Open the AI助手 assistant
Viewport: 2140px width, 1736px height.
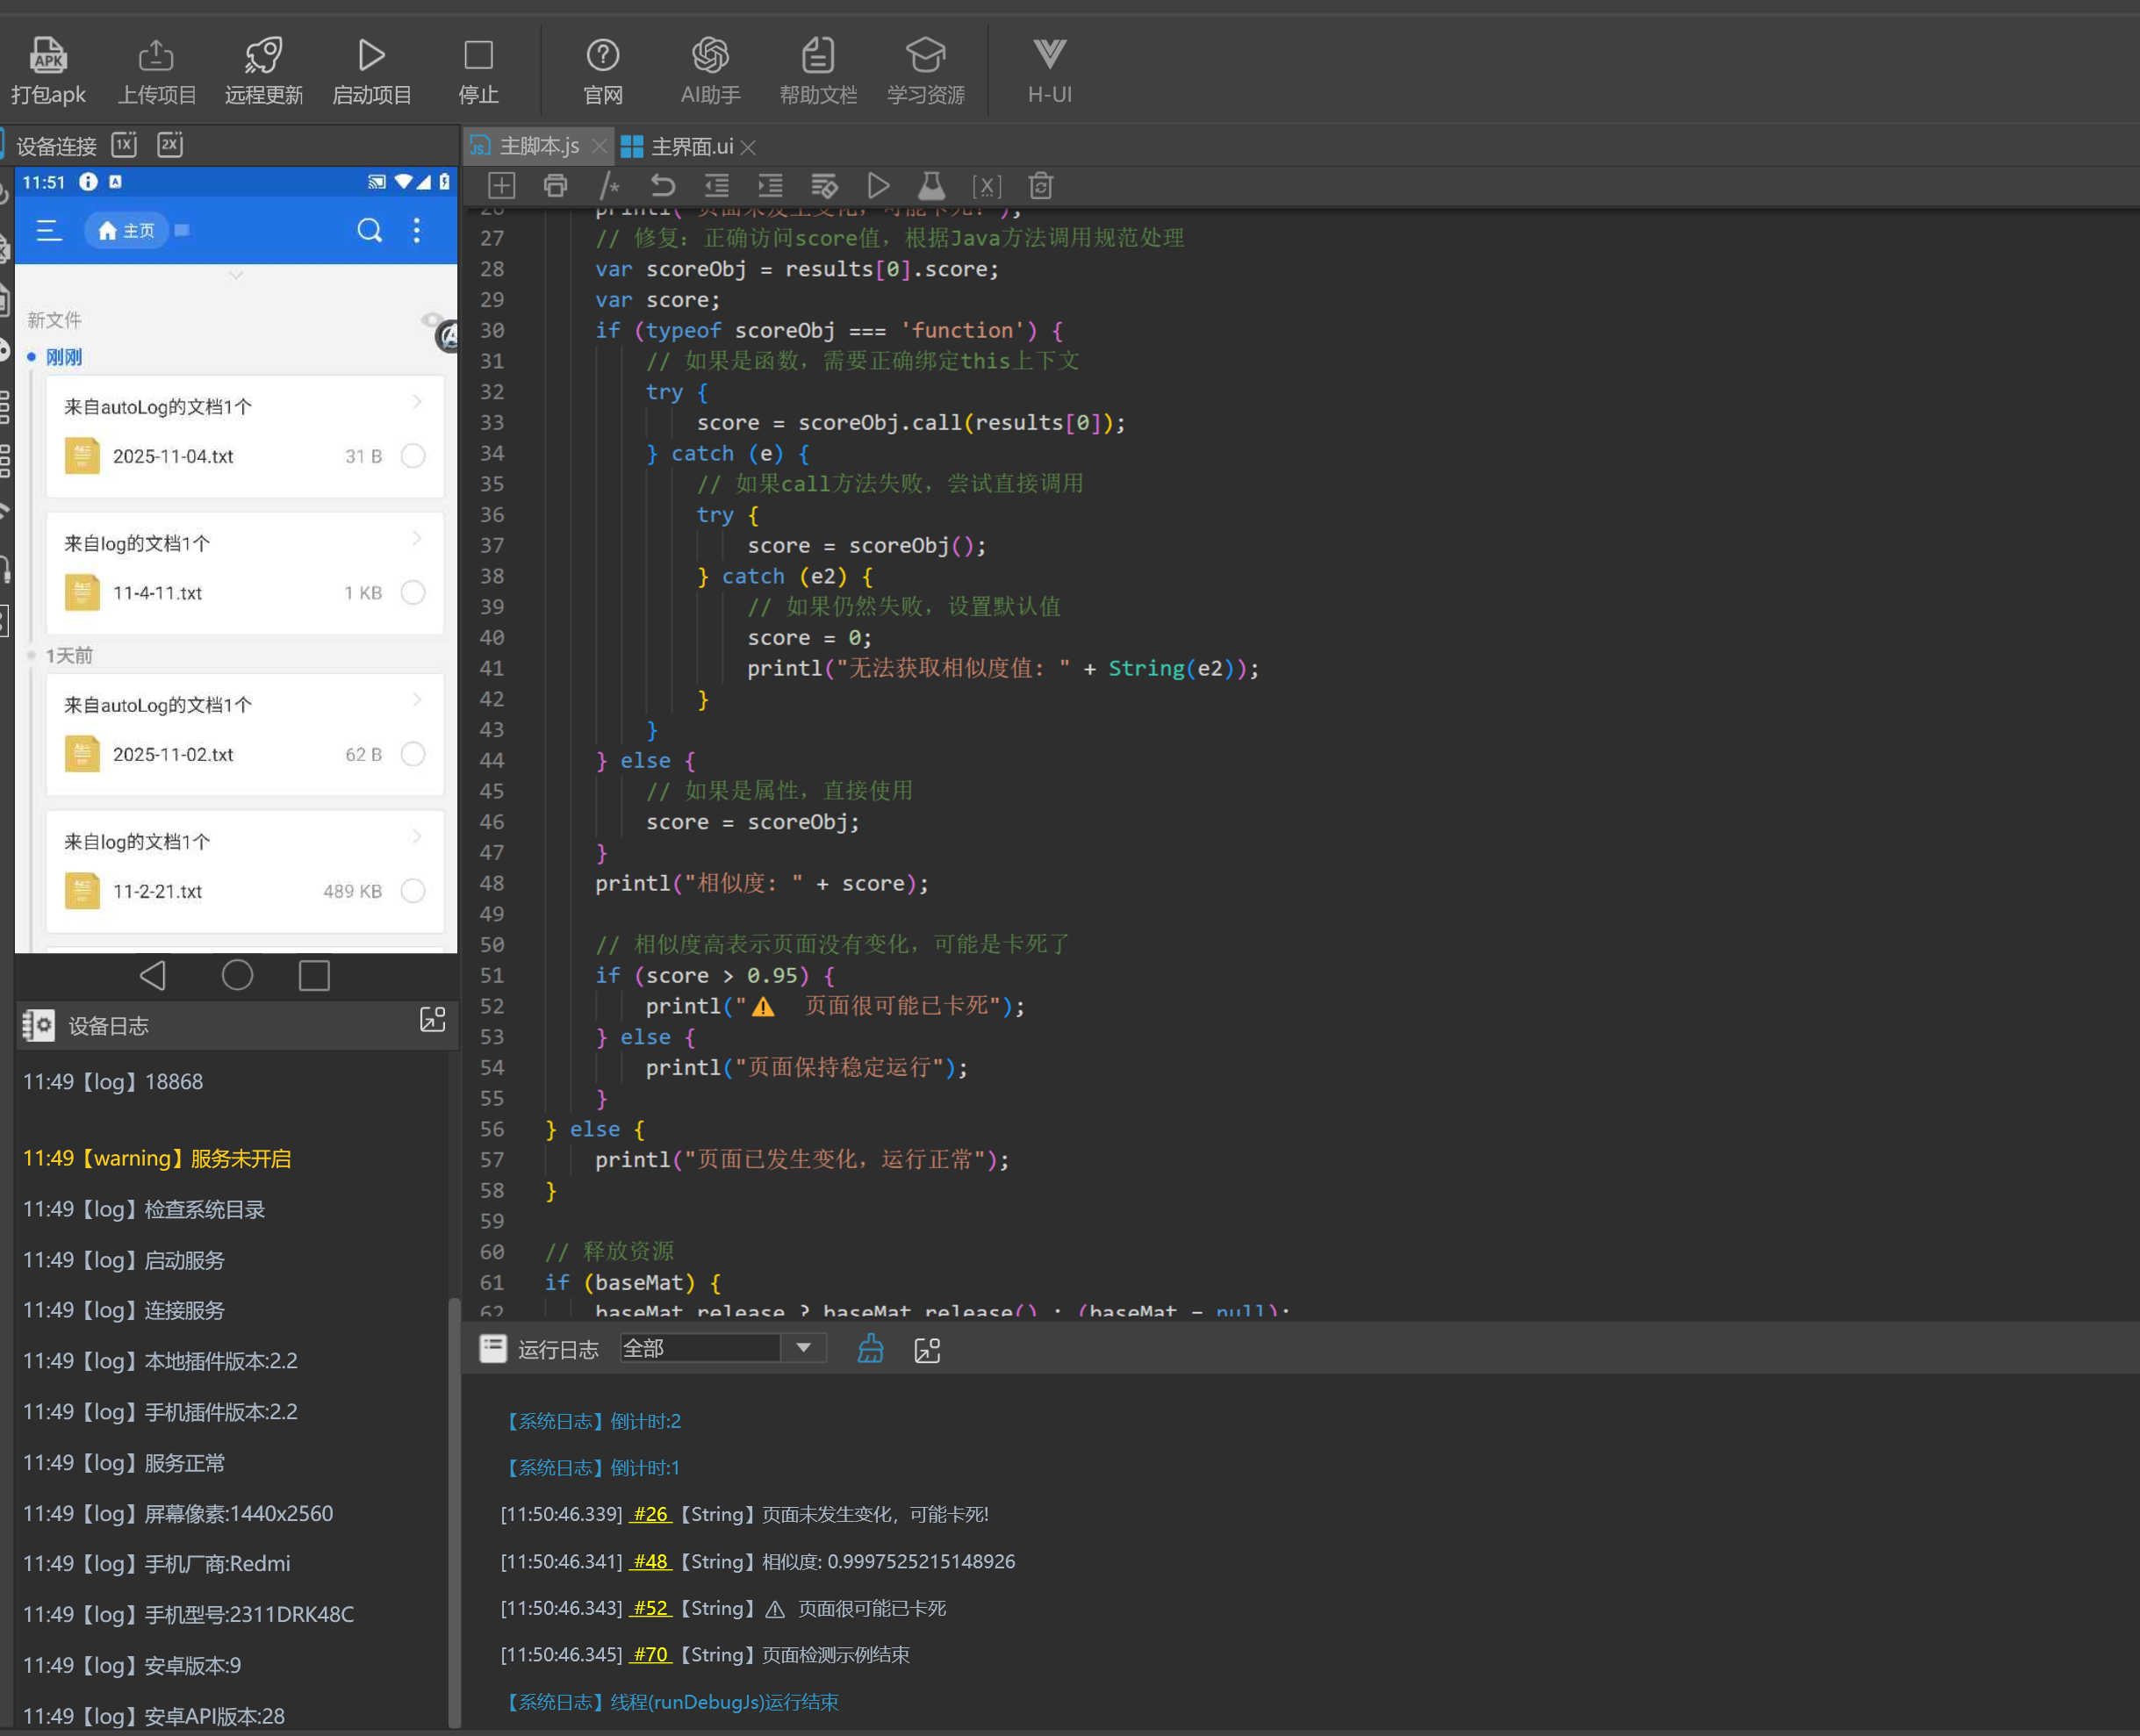[x=710, y=55]
